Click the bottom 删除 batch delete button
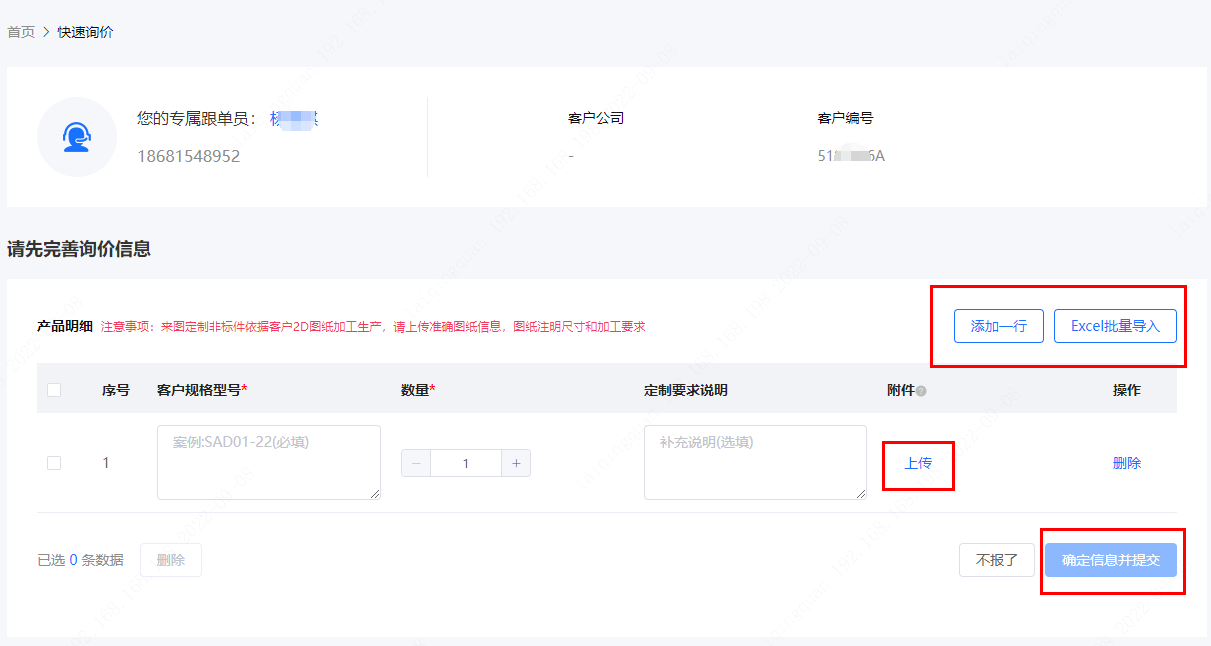Image resolution: width=1211 pixels, height=646 pixels. tap(171, 560)
